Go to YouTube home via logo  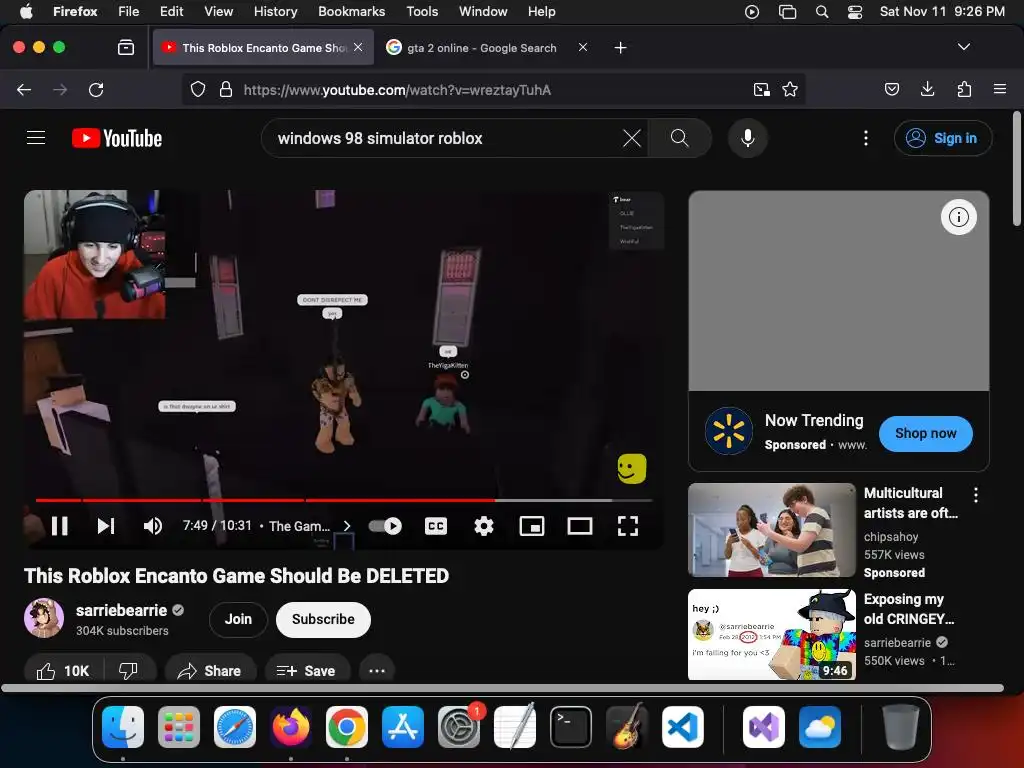tap(117, 138)
